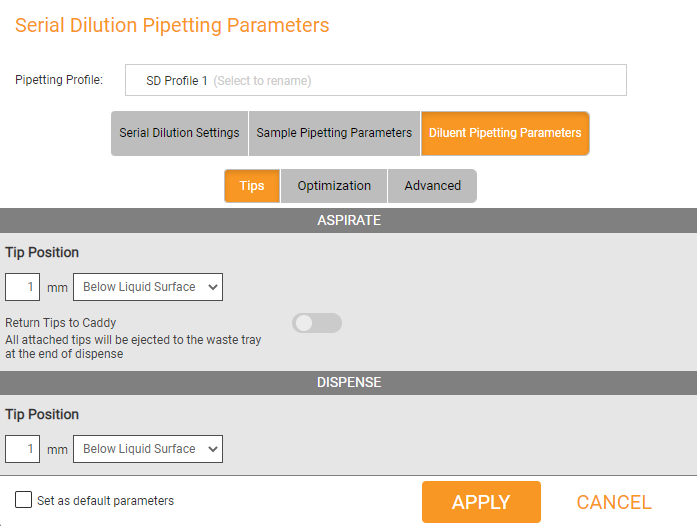
Task: Go to the Optimization sub-tab
Action: click(334, 185)
